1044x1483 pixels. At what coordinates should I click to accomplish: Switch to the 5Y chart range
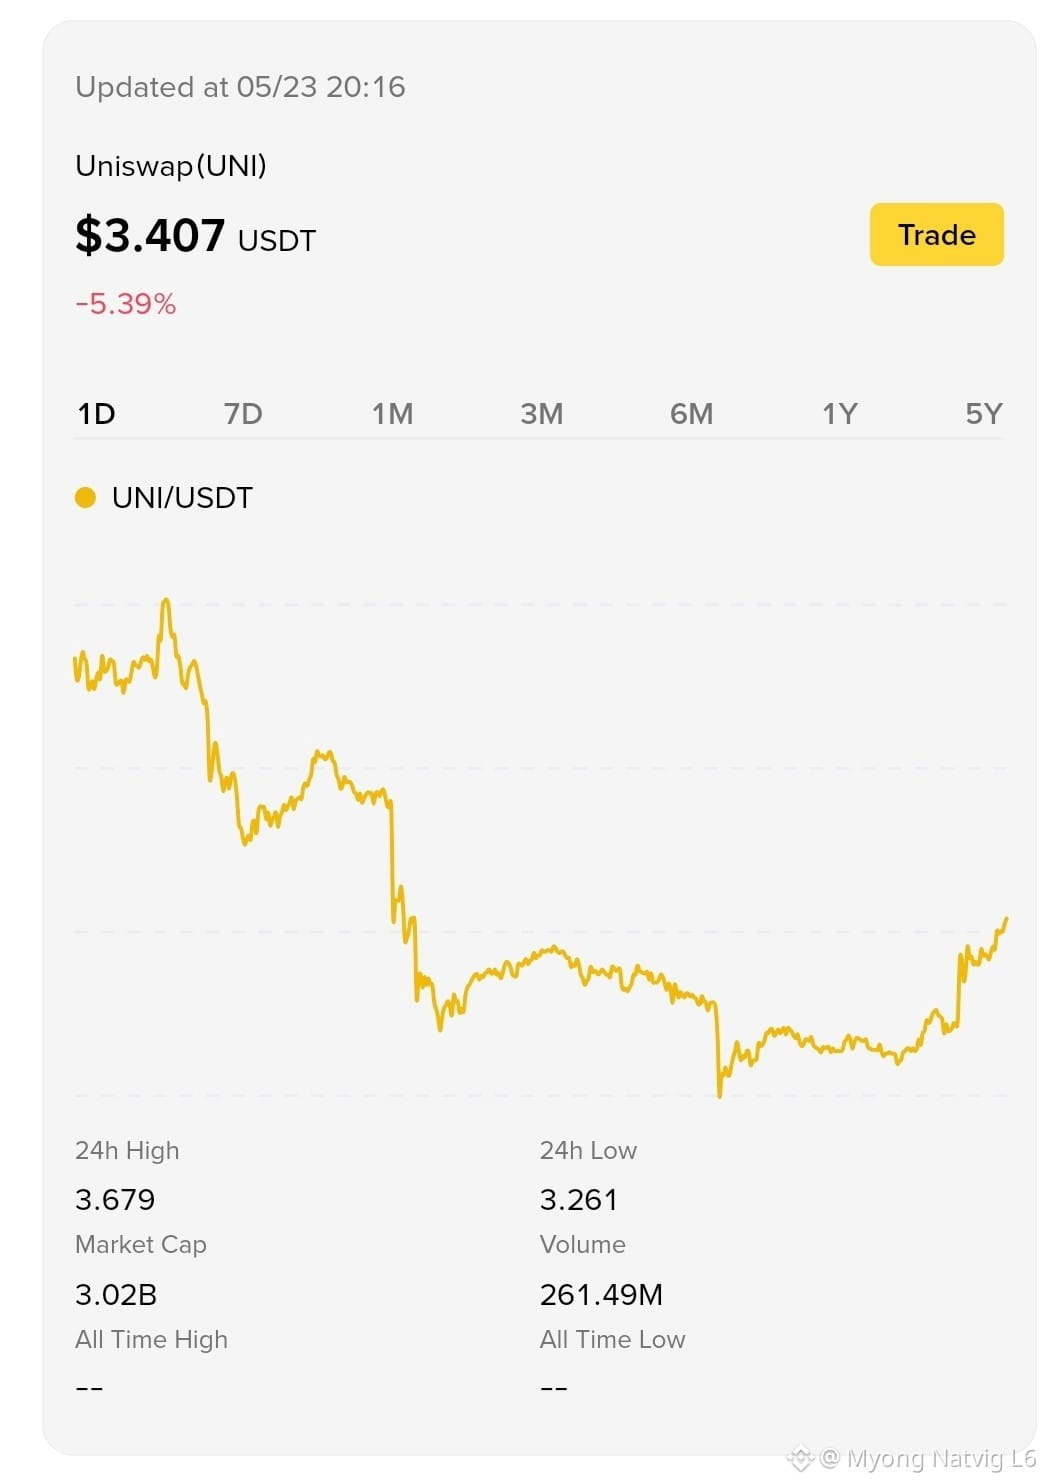coord(983,413)
